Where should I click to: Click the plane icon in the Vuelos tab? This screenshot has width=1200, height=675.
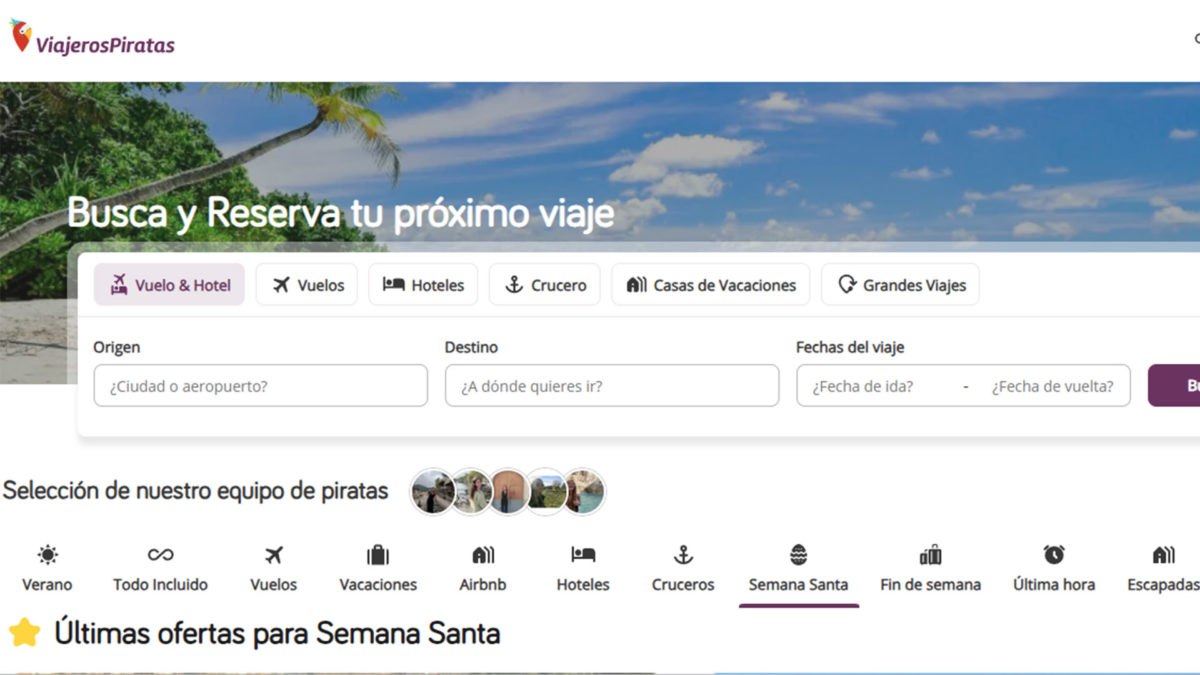point(280,285)
